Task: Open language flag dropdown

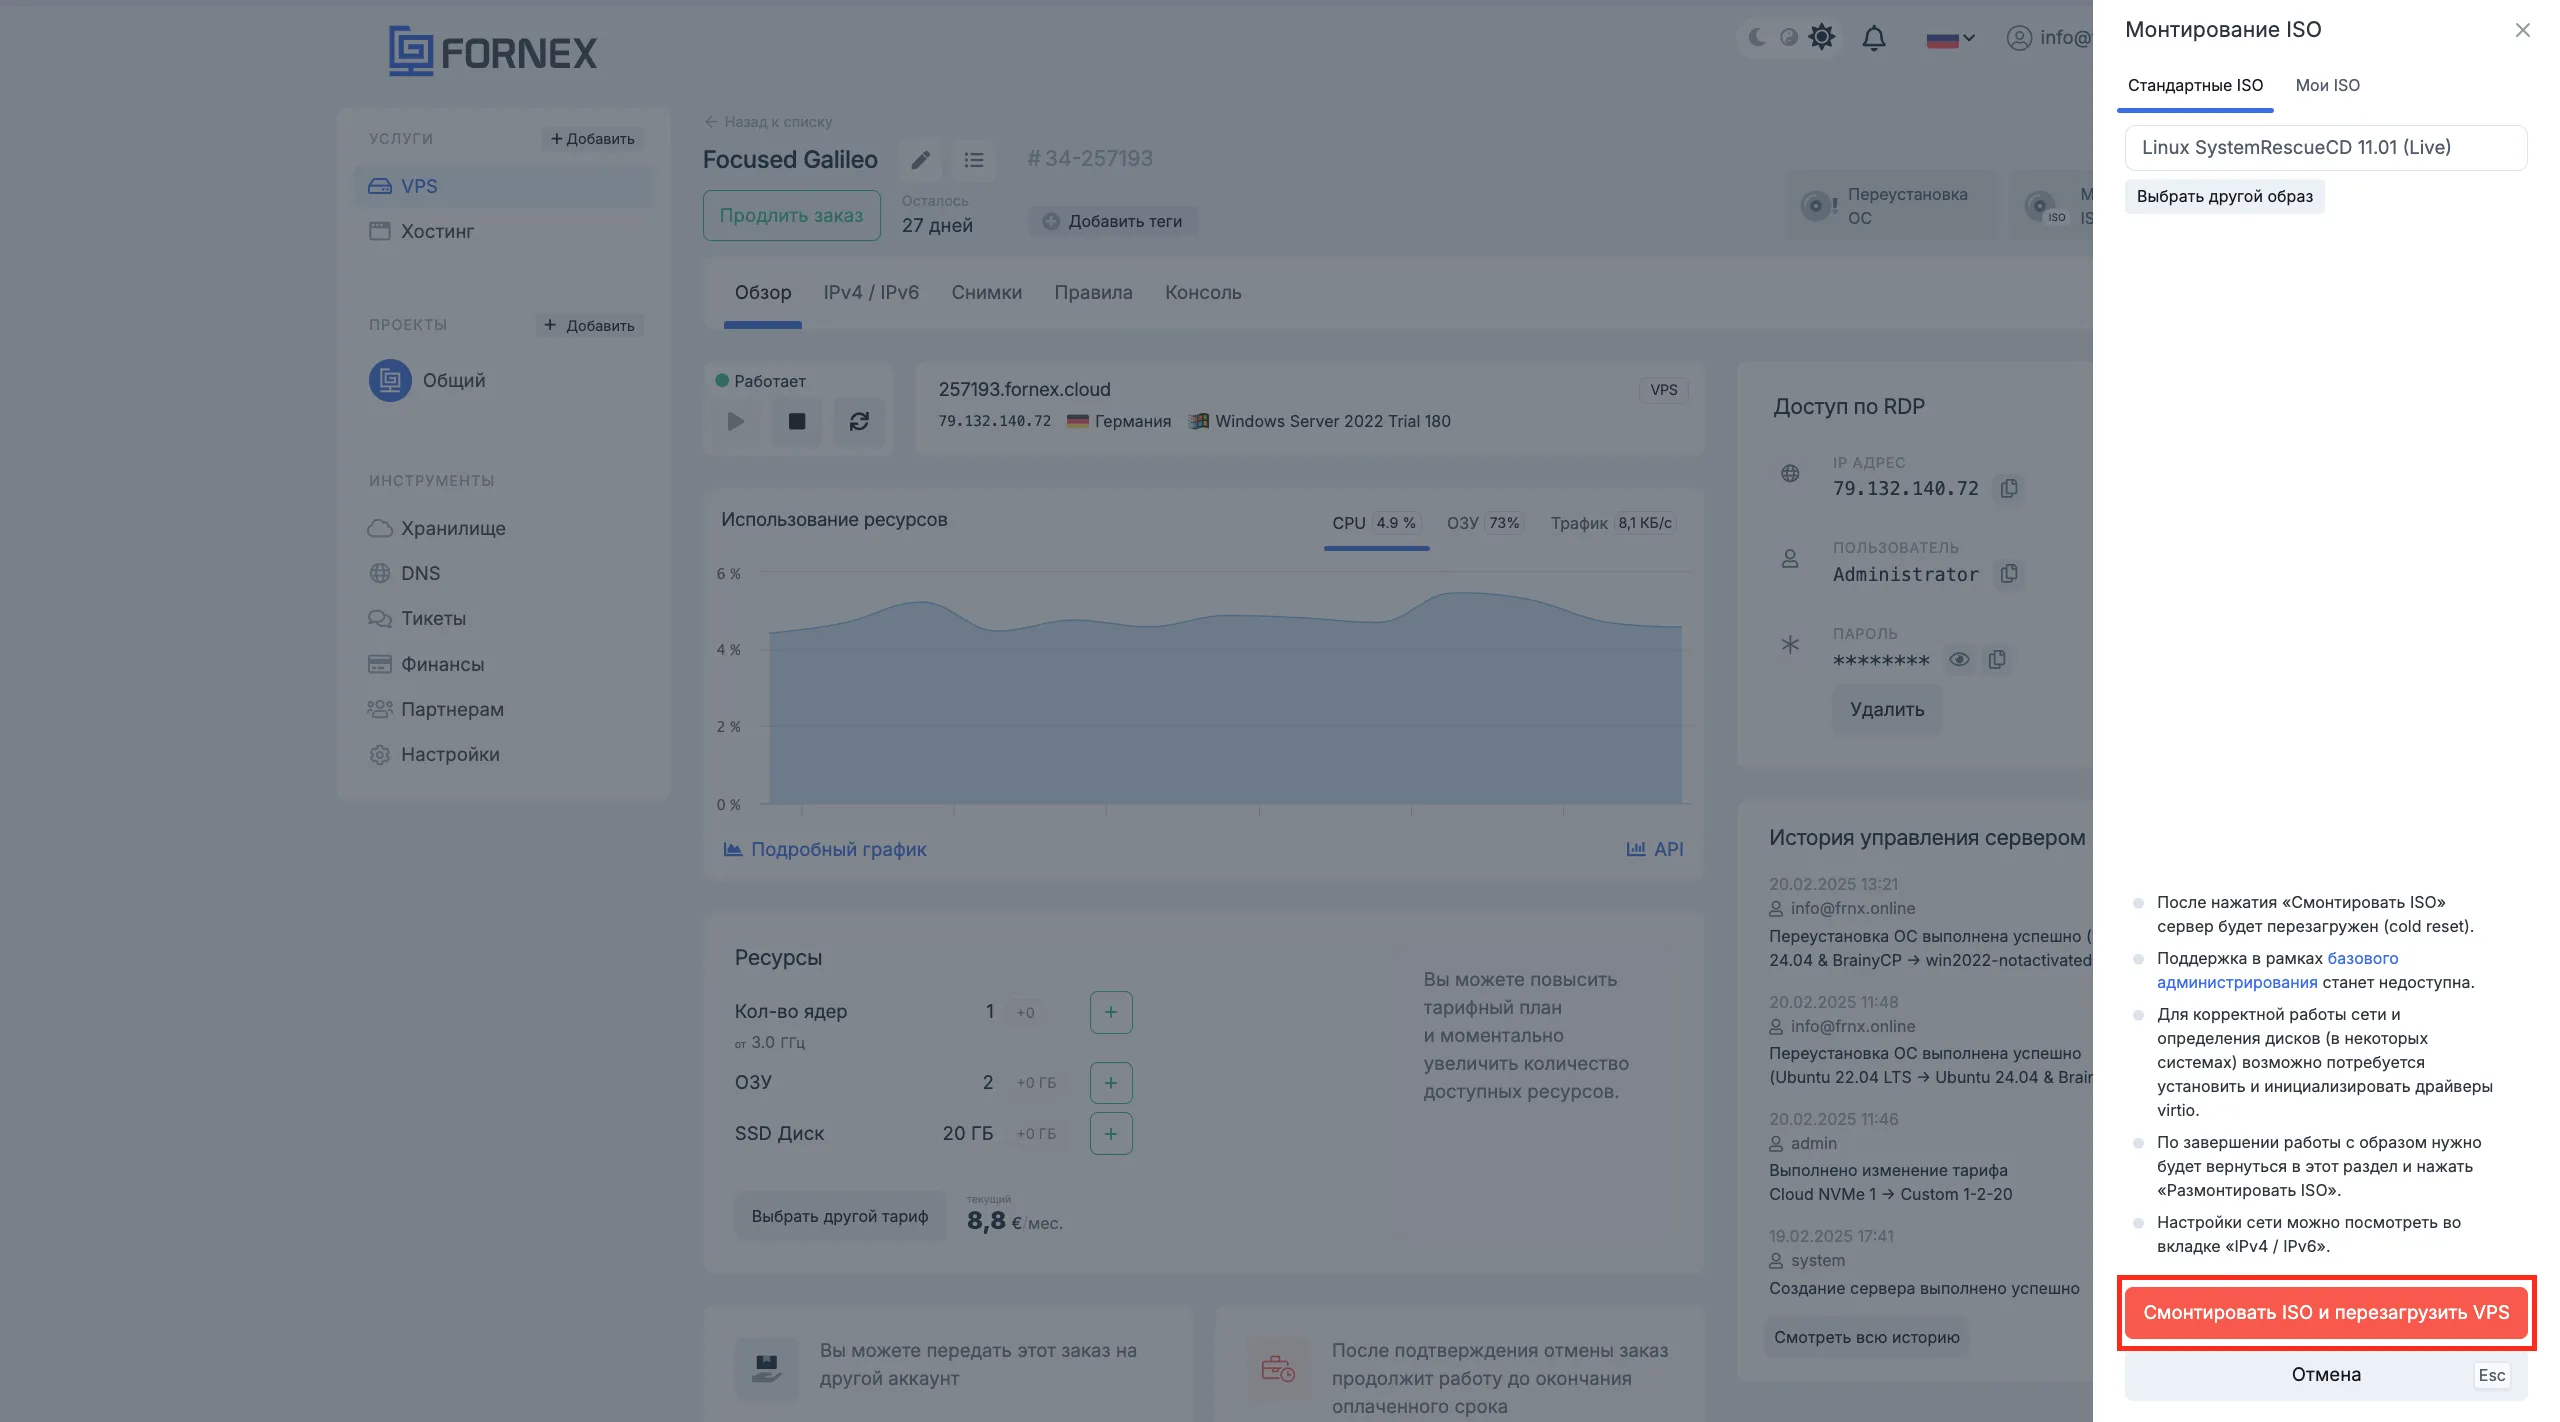Action: point(1950,39)
